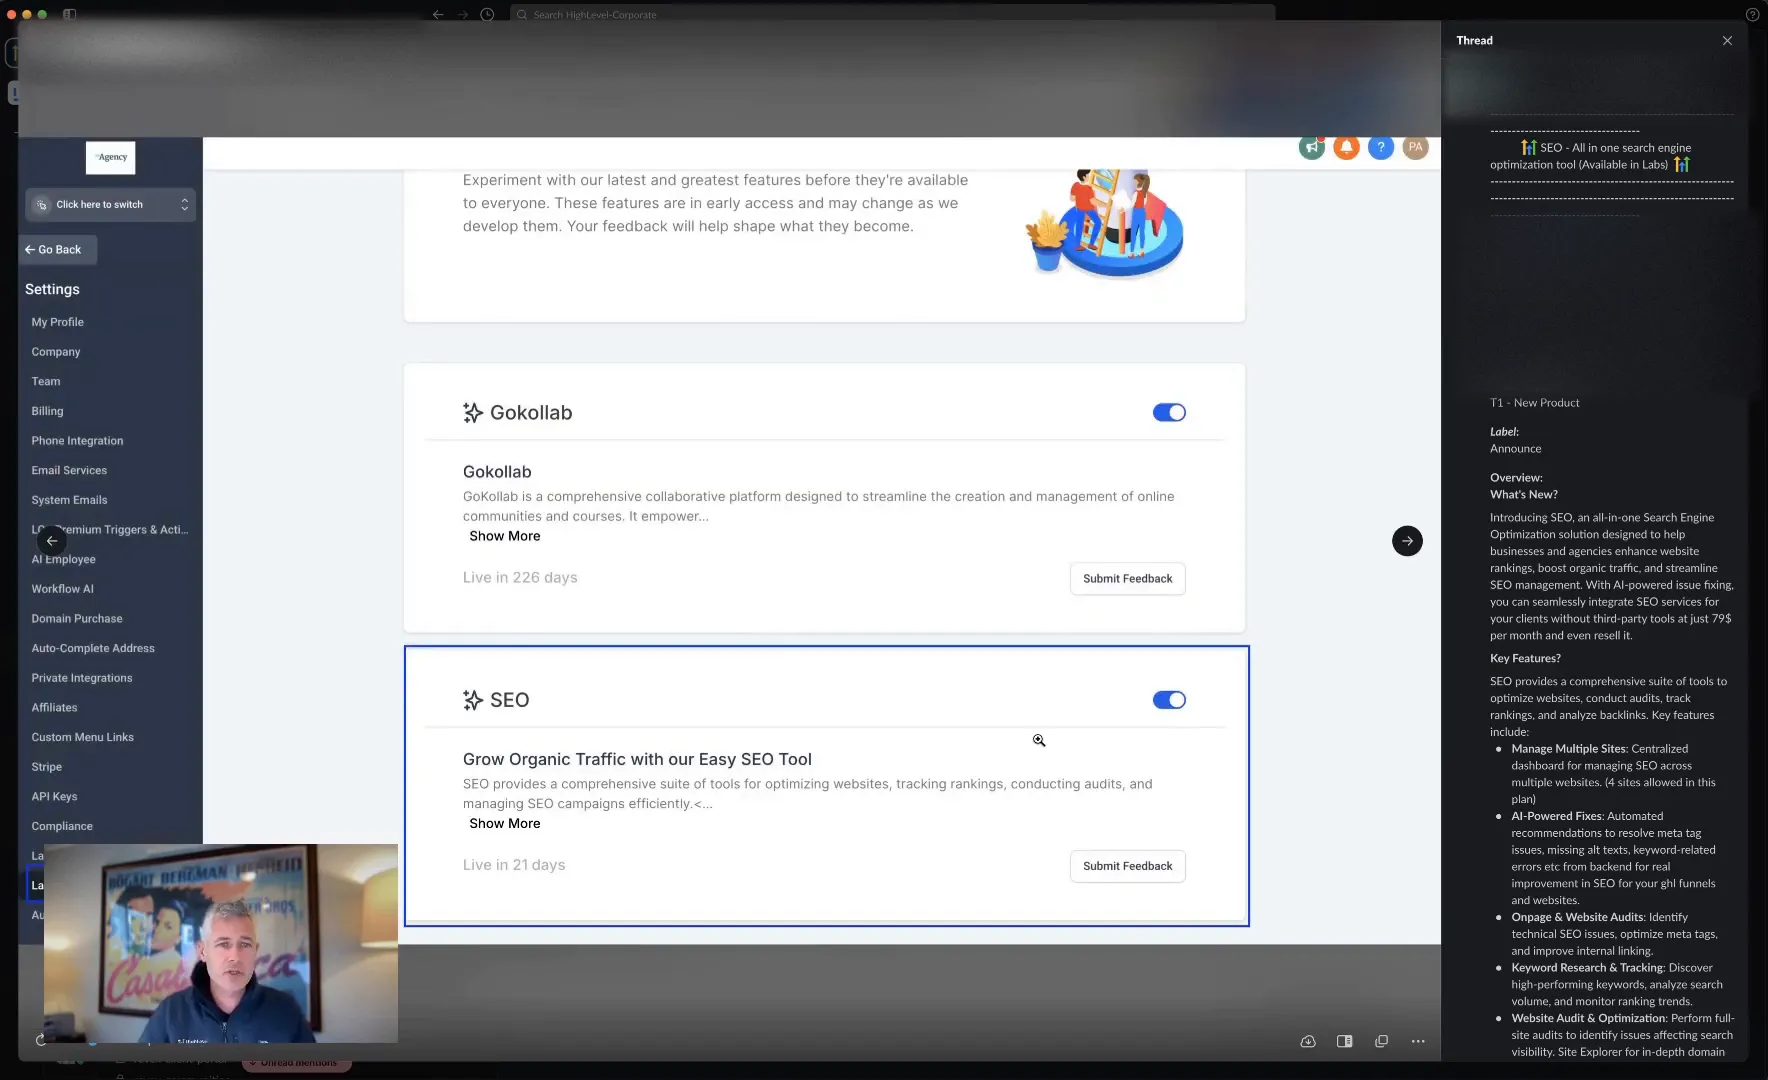The image size is (1768, 1080).
Task: Click 'Keyword Research & Tracking' bullet in thread
Action: (1587, 968)
